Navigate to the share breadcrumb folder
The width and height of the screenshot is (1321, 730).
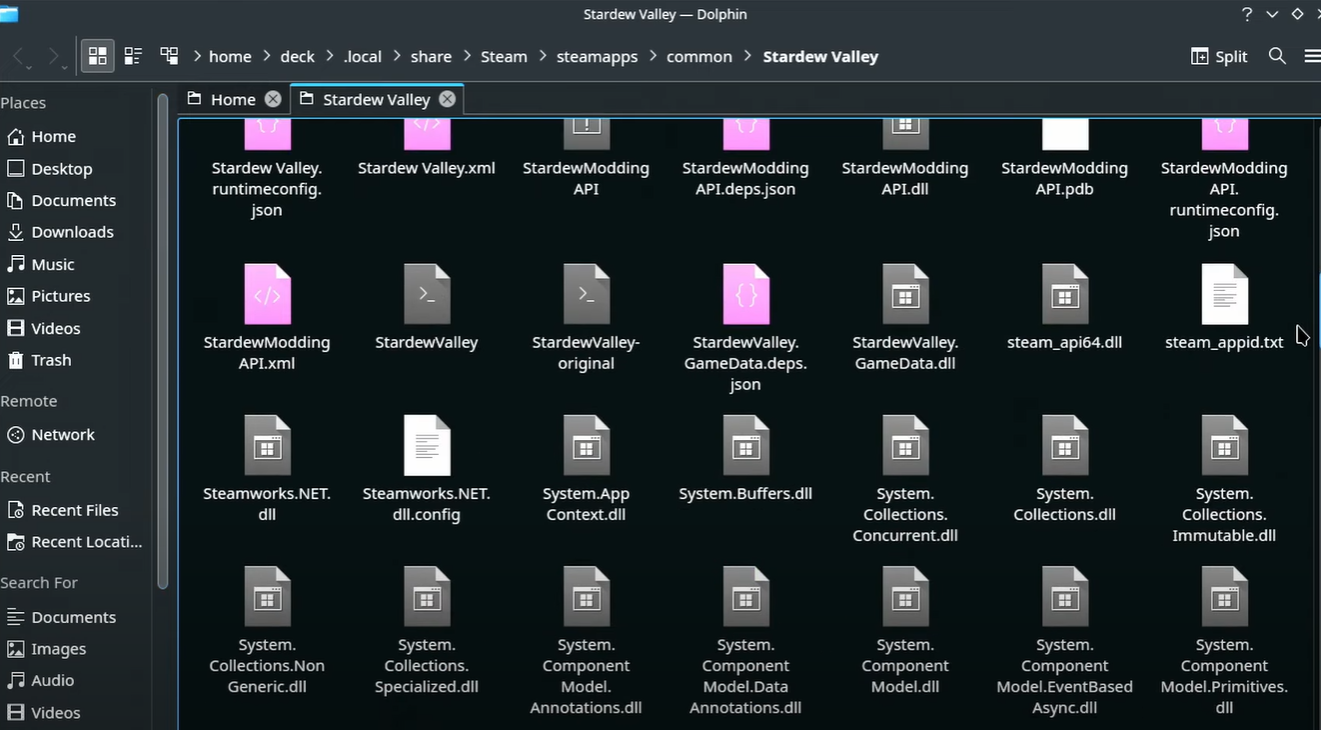point(431,57)
